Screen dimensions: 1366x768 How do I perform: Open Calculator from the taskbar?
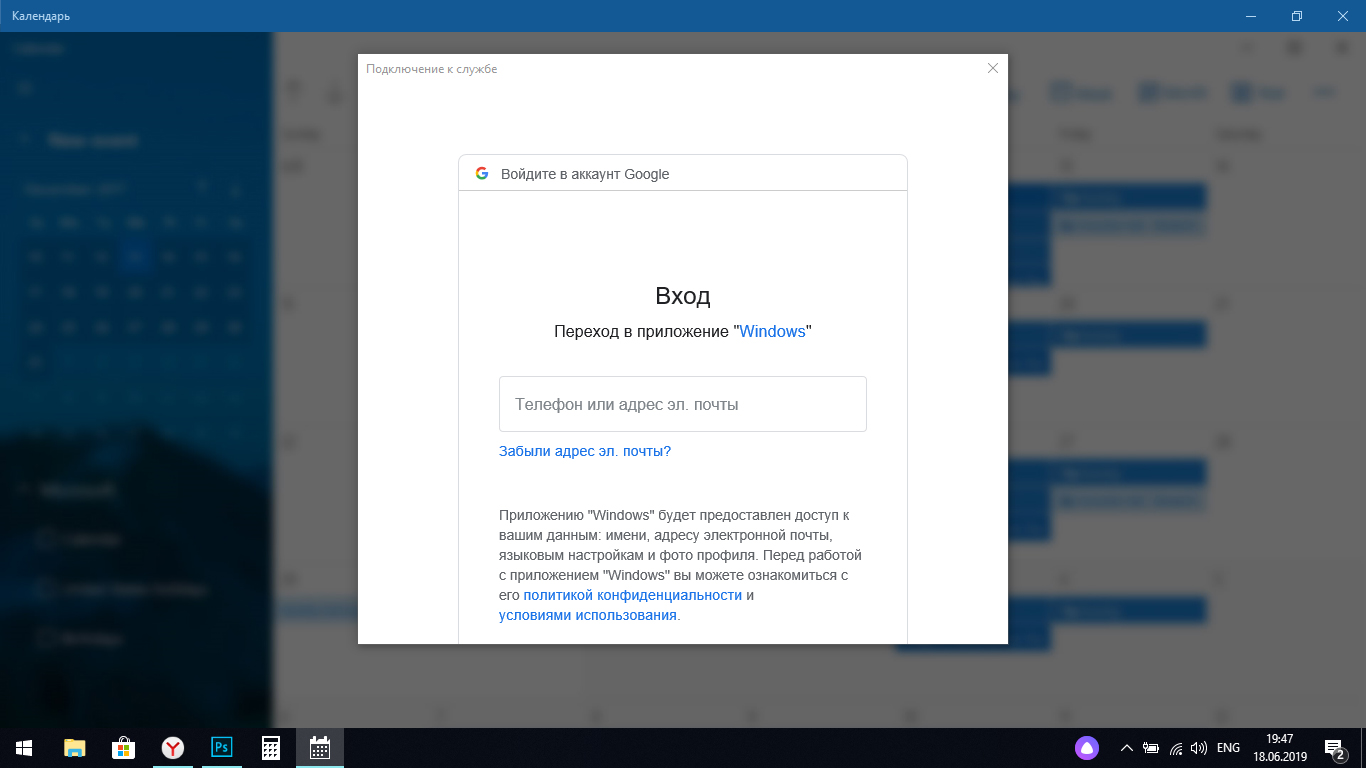pyautogui.click(x=271, y=748)
